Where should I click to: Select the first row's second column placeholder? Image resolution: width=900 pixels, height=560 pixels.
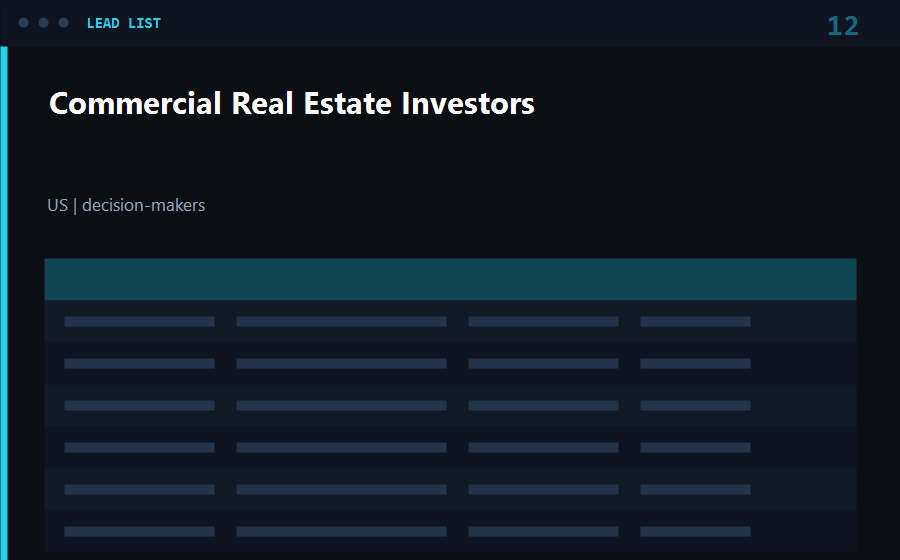[342, 321]
